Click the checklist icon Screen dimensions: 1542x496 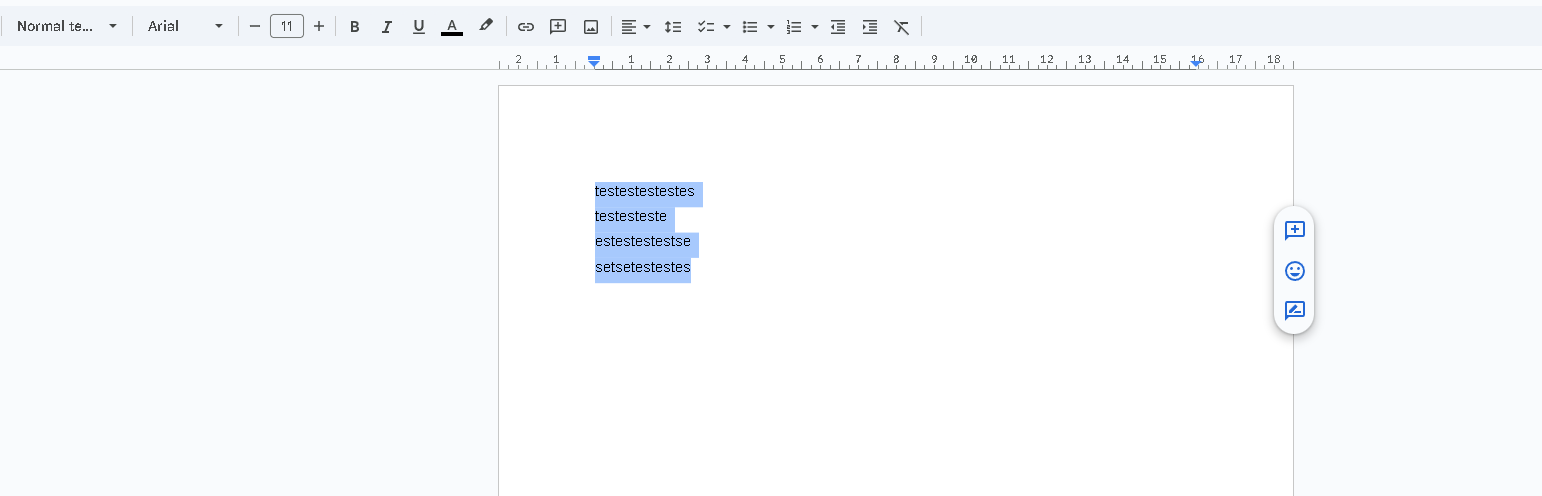point(705,27)
